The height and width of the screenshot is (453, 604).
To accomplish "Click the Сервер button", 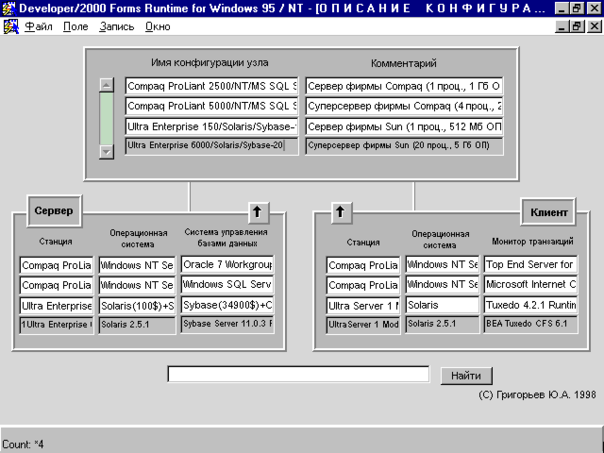I will pos(54,211).
